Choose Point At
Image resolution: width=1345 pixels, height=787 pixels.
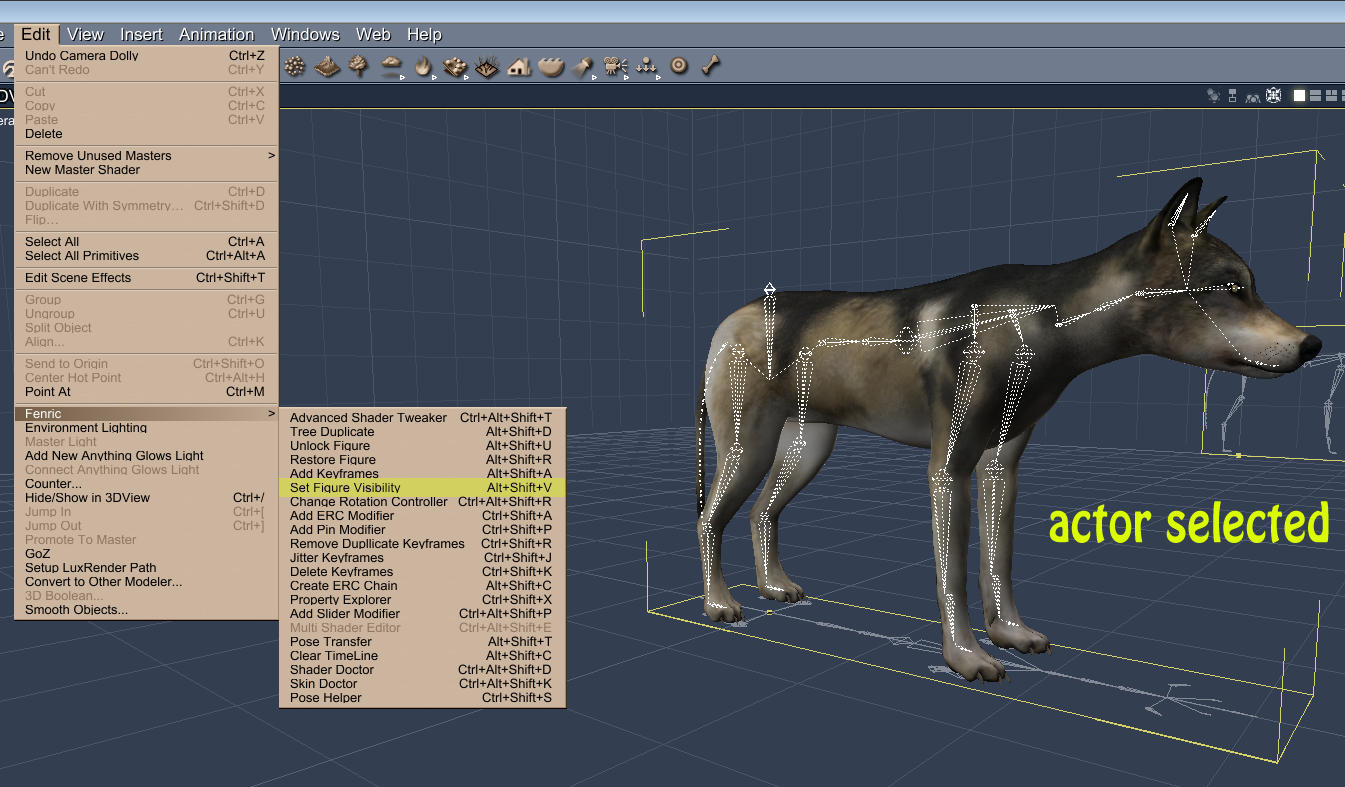pos(146,392)
